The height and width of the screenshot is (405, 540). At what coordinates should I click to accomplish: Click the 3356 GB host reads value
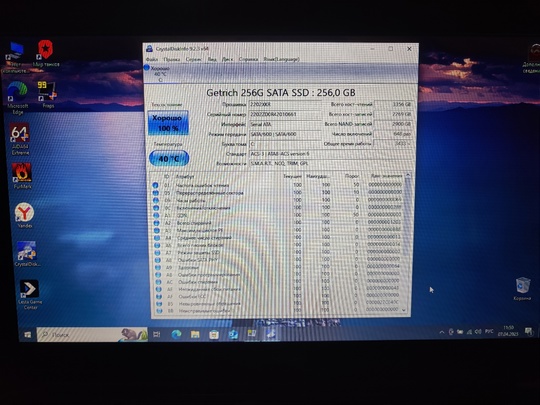pyautogui.click(x=393, y=104)
